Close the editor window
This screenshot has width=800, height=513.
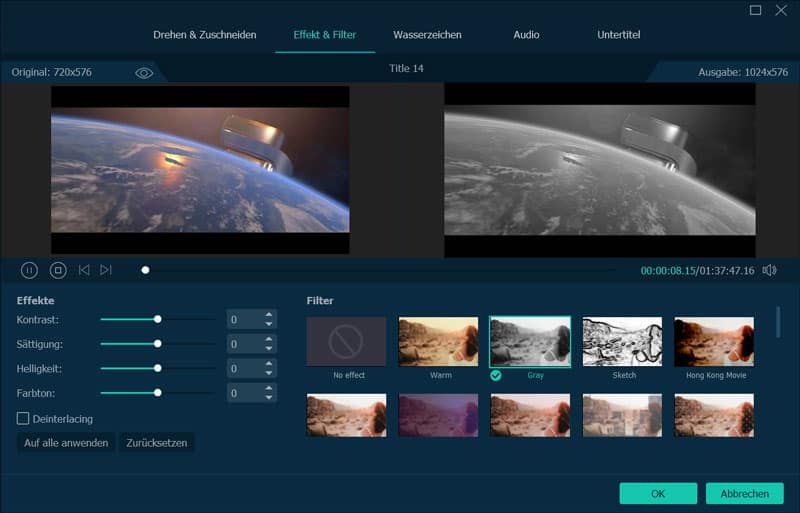[781, 10]
